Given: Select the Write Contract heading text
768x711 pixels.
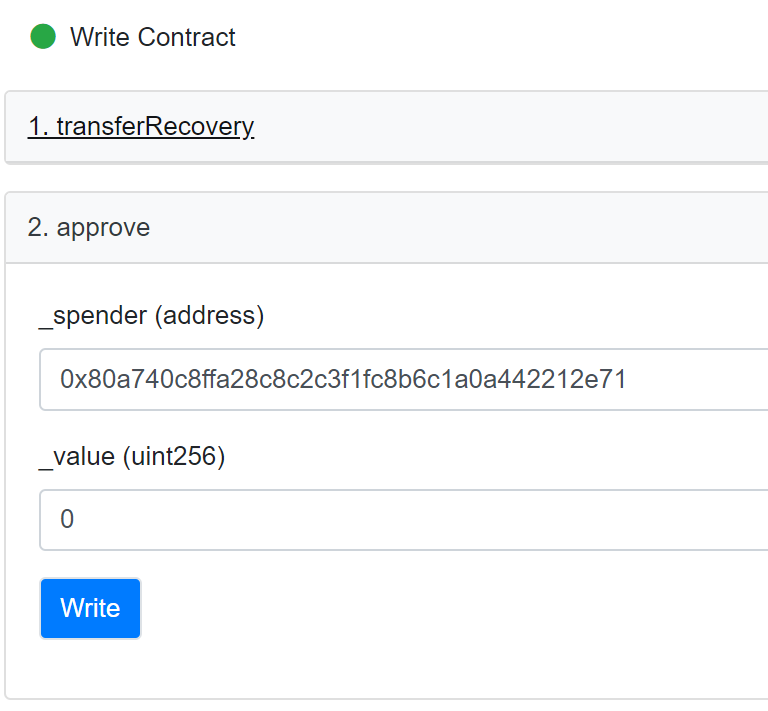Looking at the screenshot, I should 153,38.
